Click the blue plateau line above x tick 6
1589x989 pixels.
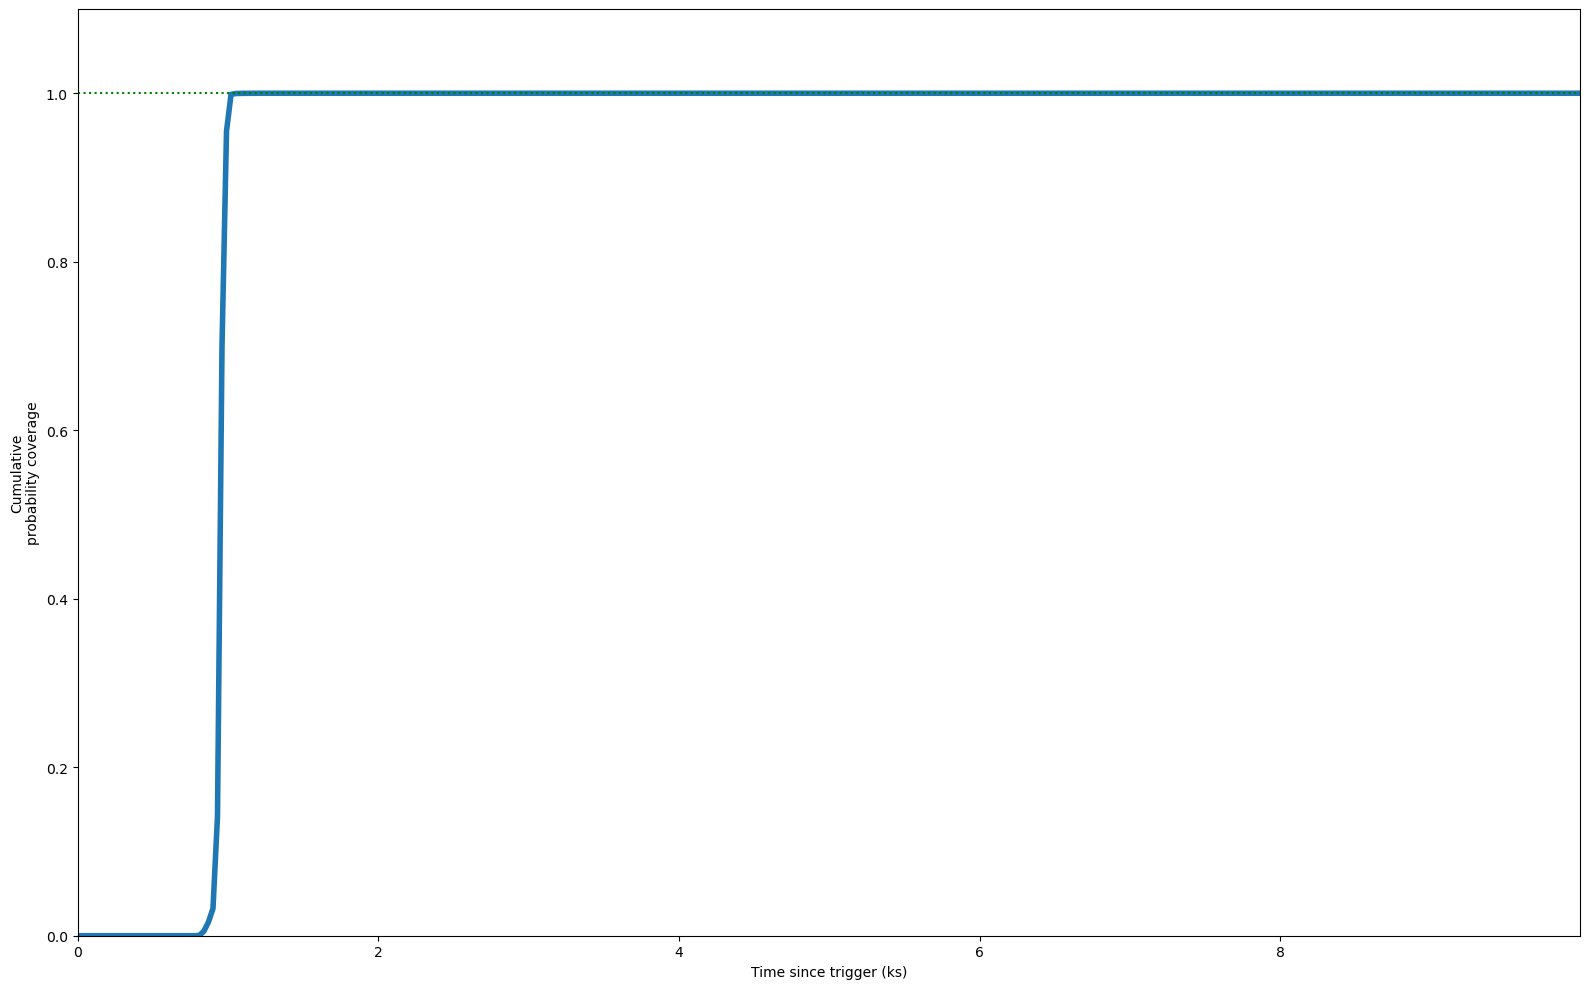980,93
